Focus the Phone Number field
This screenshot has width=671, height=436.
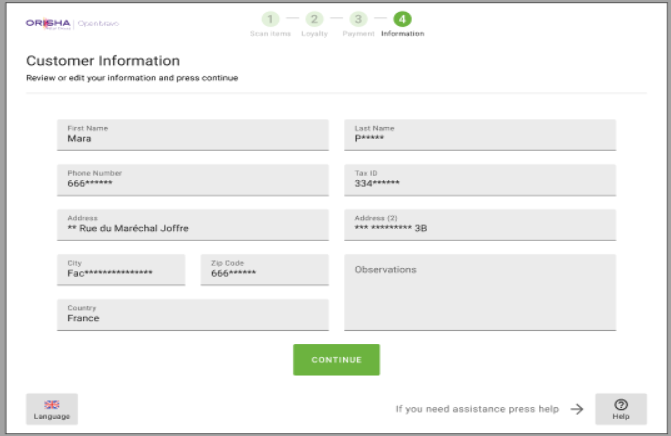[x=192, y=180]
